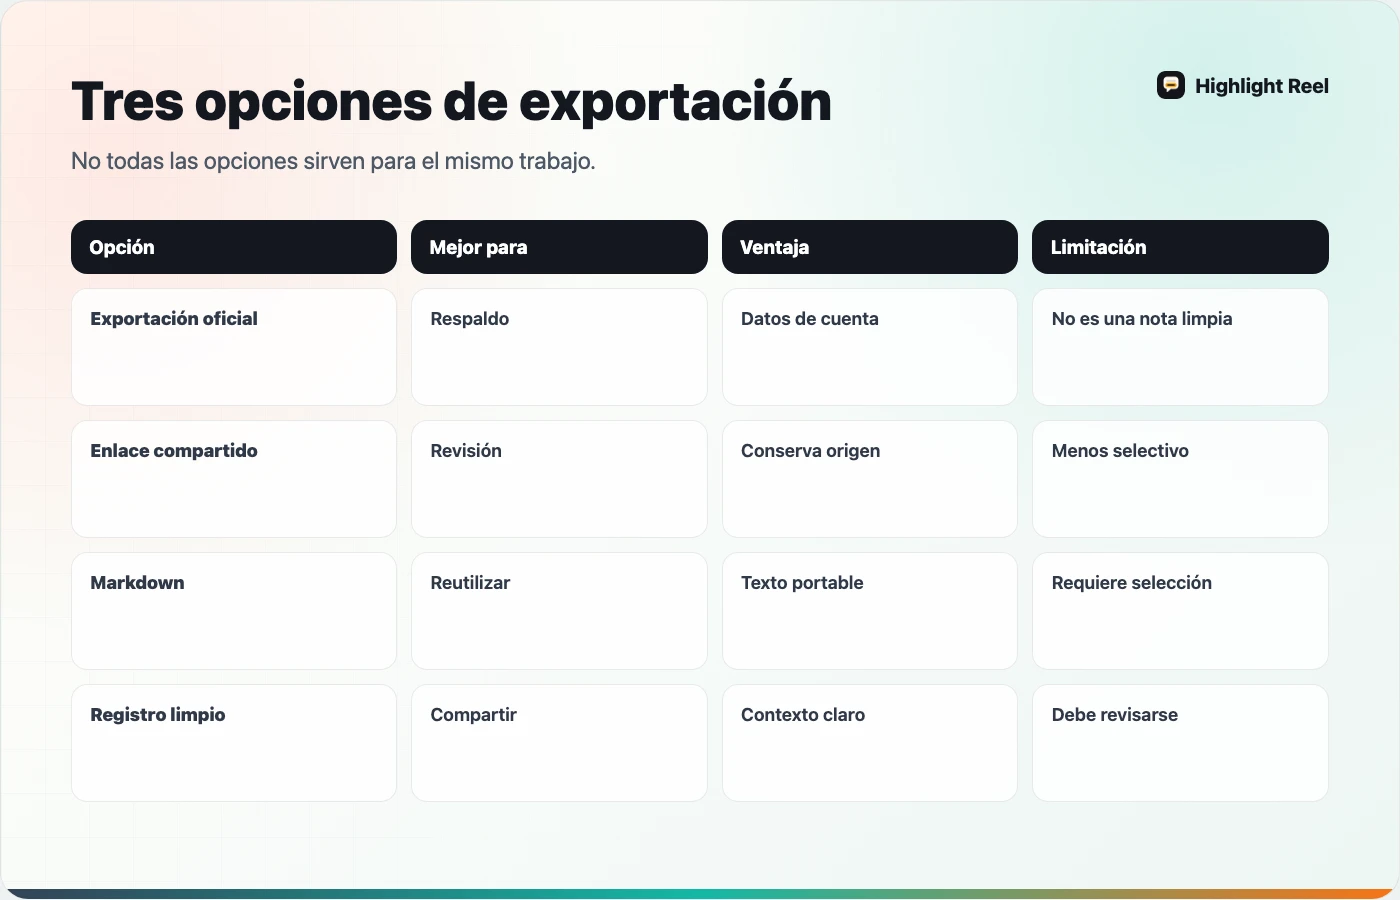Select the 'Markdown' cell
The width and height of the screenshot is (1400, 900).
(x=234, y=611)
